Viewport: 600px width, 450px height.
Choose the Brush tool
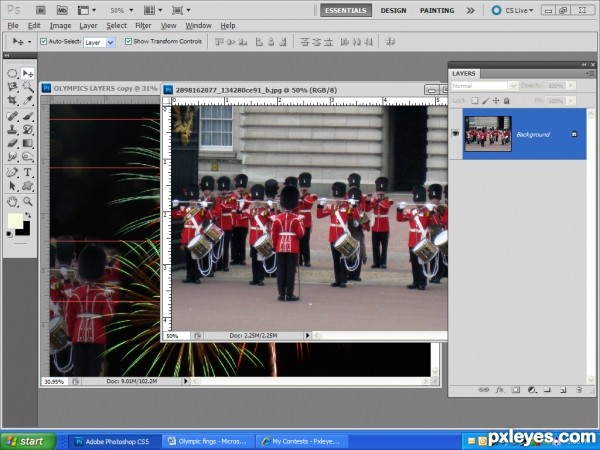pos(28,116)
